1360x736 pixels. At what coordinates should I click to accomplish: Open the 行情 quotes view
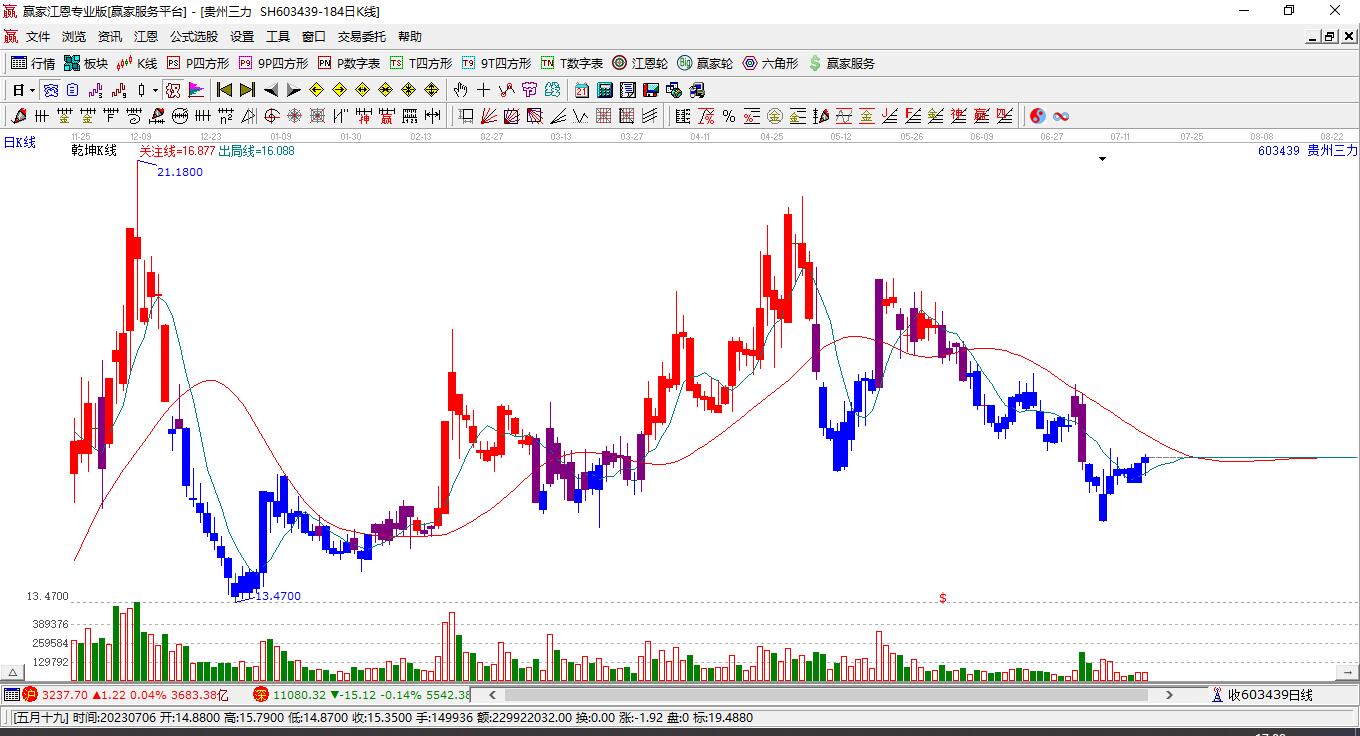tap(33, 63)
